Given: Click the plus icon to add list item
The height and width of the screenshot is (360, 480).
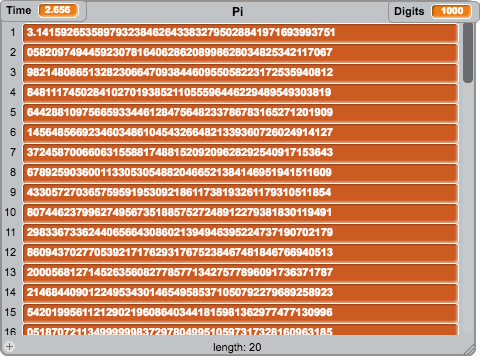Looking at the screenshot, I should click(x=9, y=346).
